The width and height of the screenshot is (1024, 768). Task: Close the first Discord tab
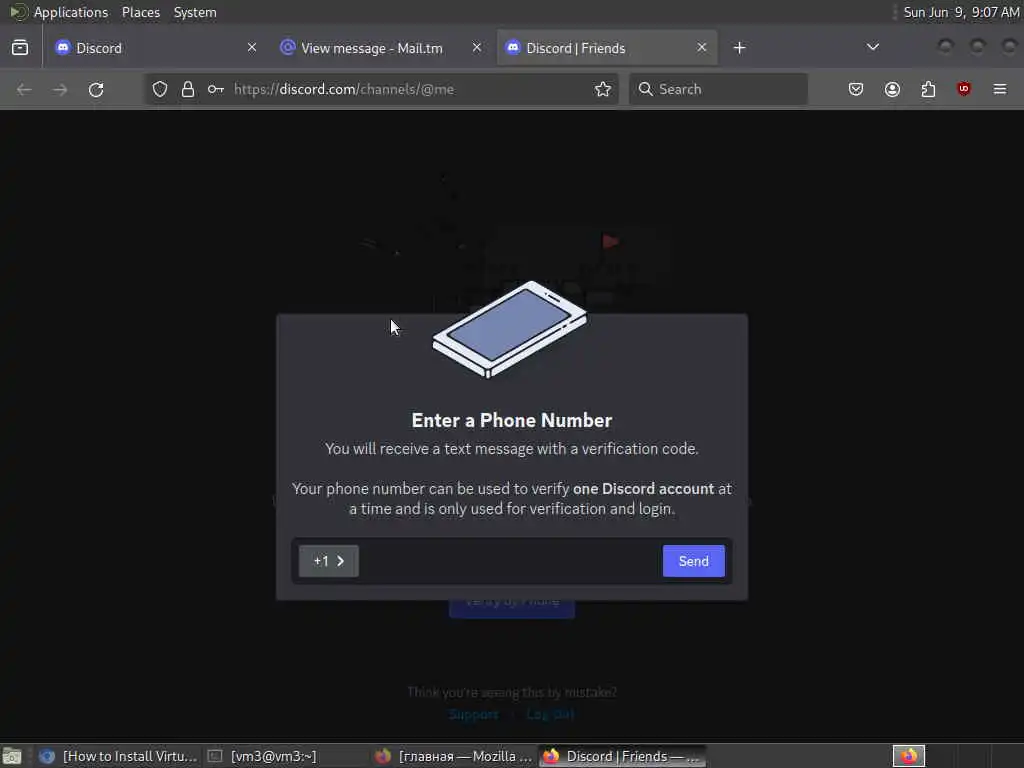[x=252, y=48]
